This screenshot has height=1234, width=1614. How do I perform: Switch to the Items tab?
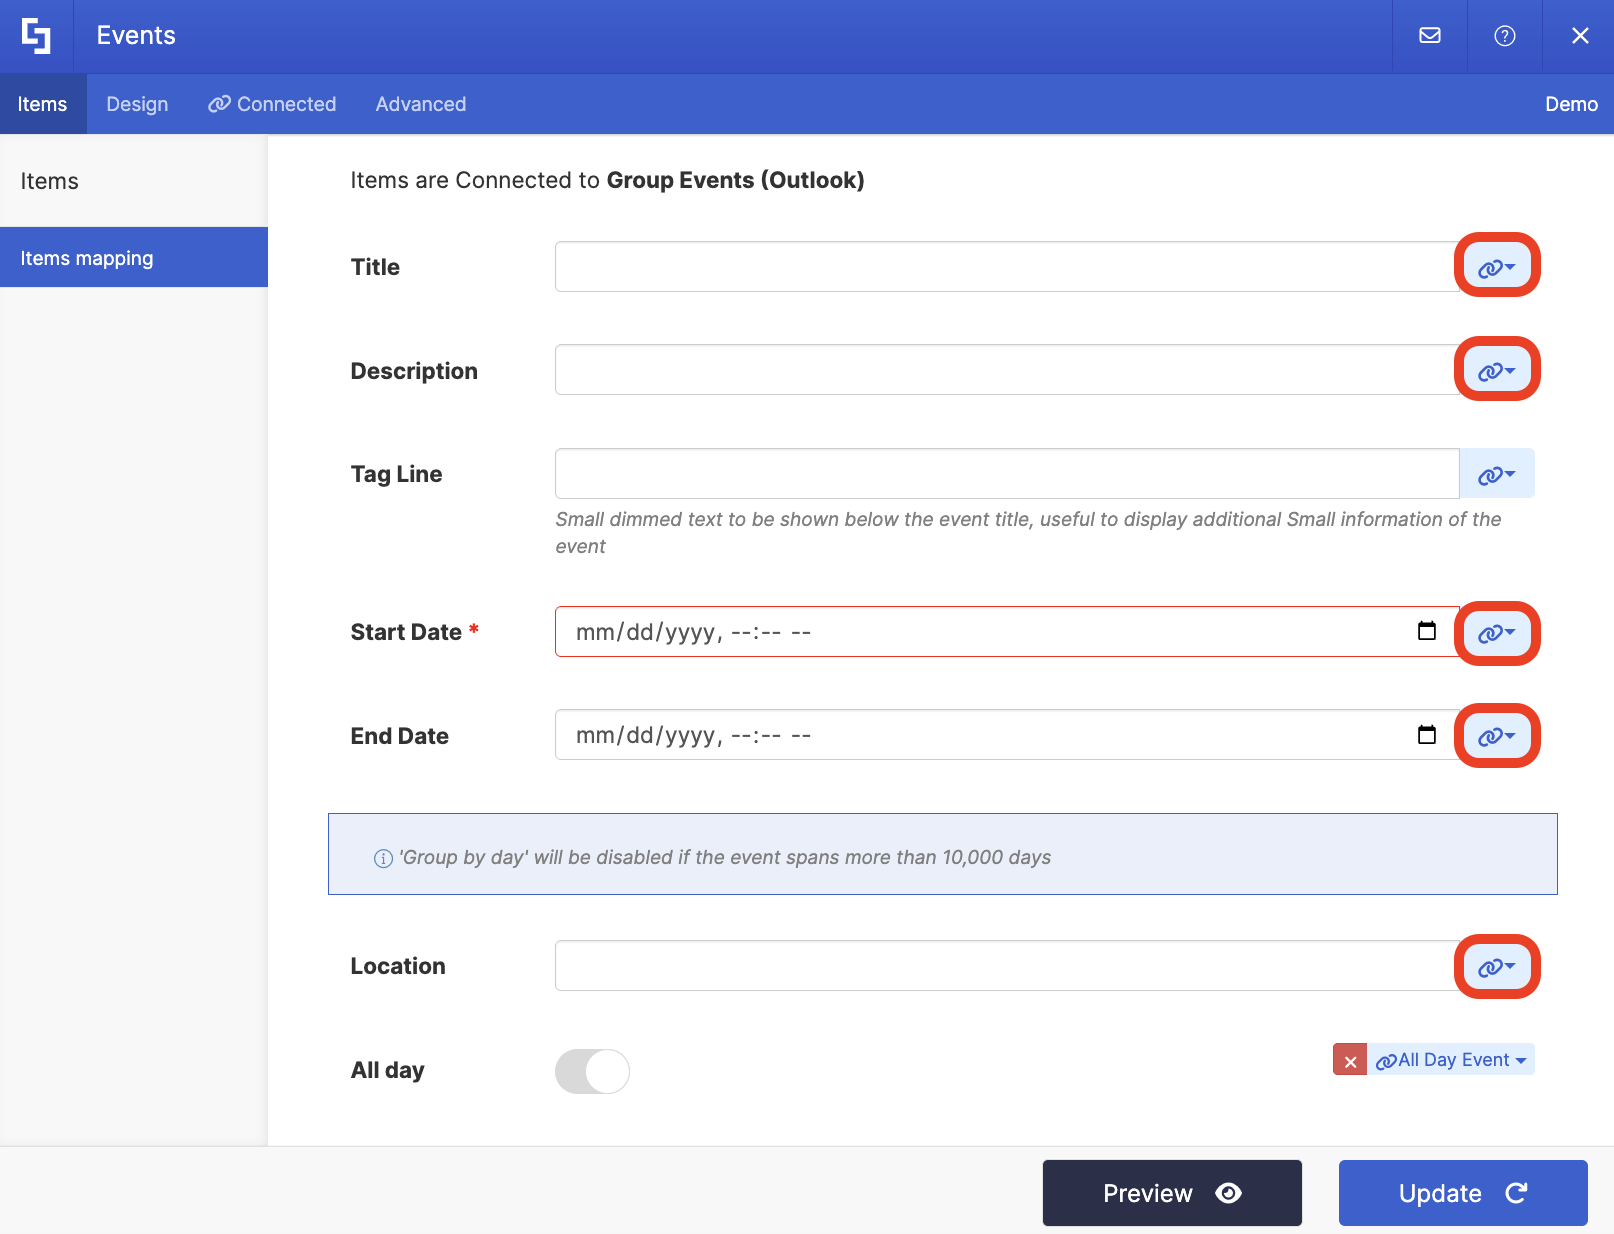[42, 104]
